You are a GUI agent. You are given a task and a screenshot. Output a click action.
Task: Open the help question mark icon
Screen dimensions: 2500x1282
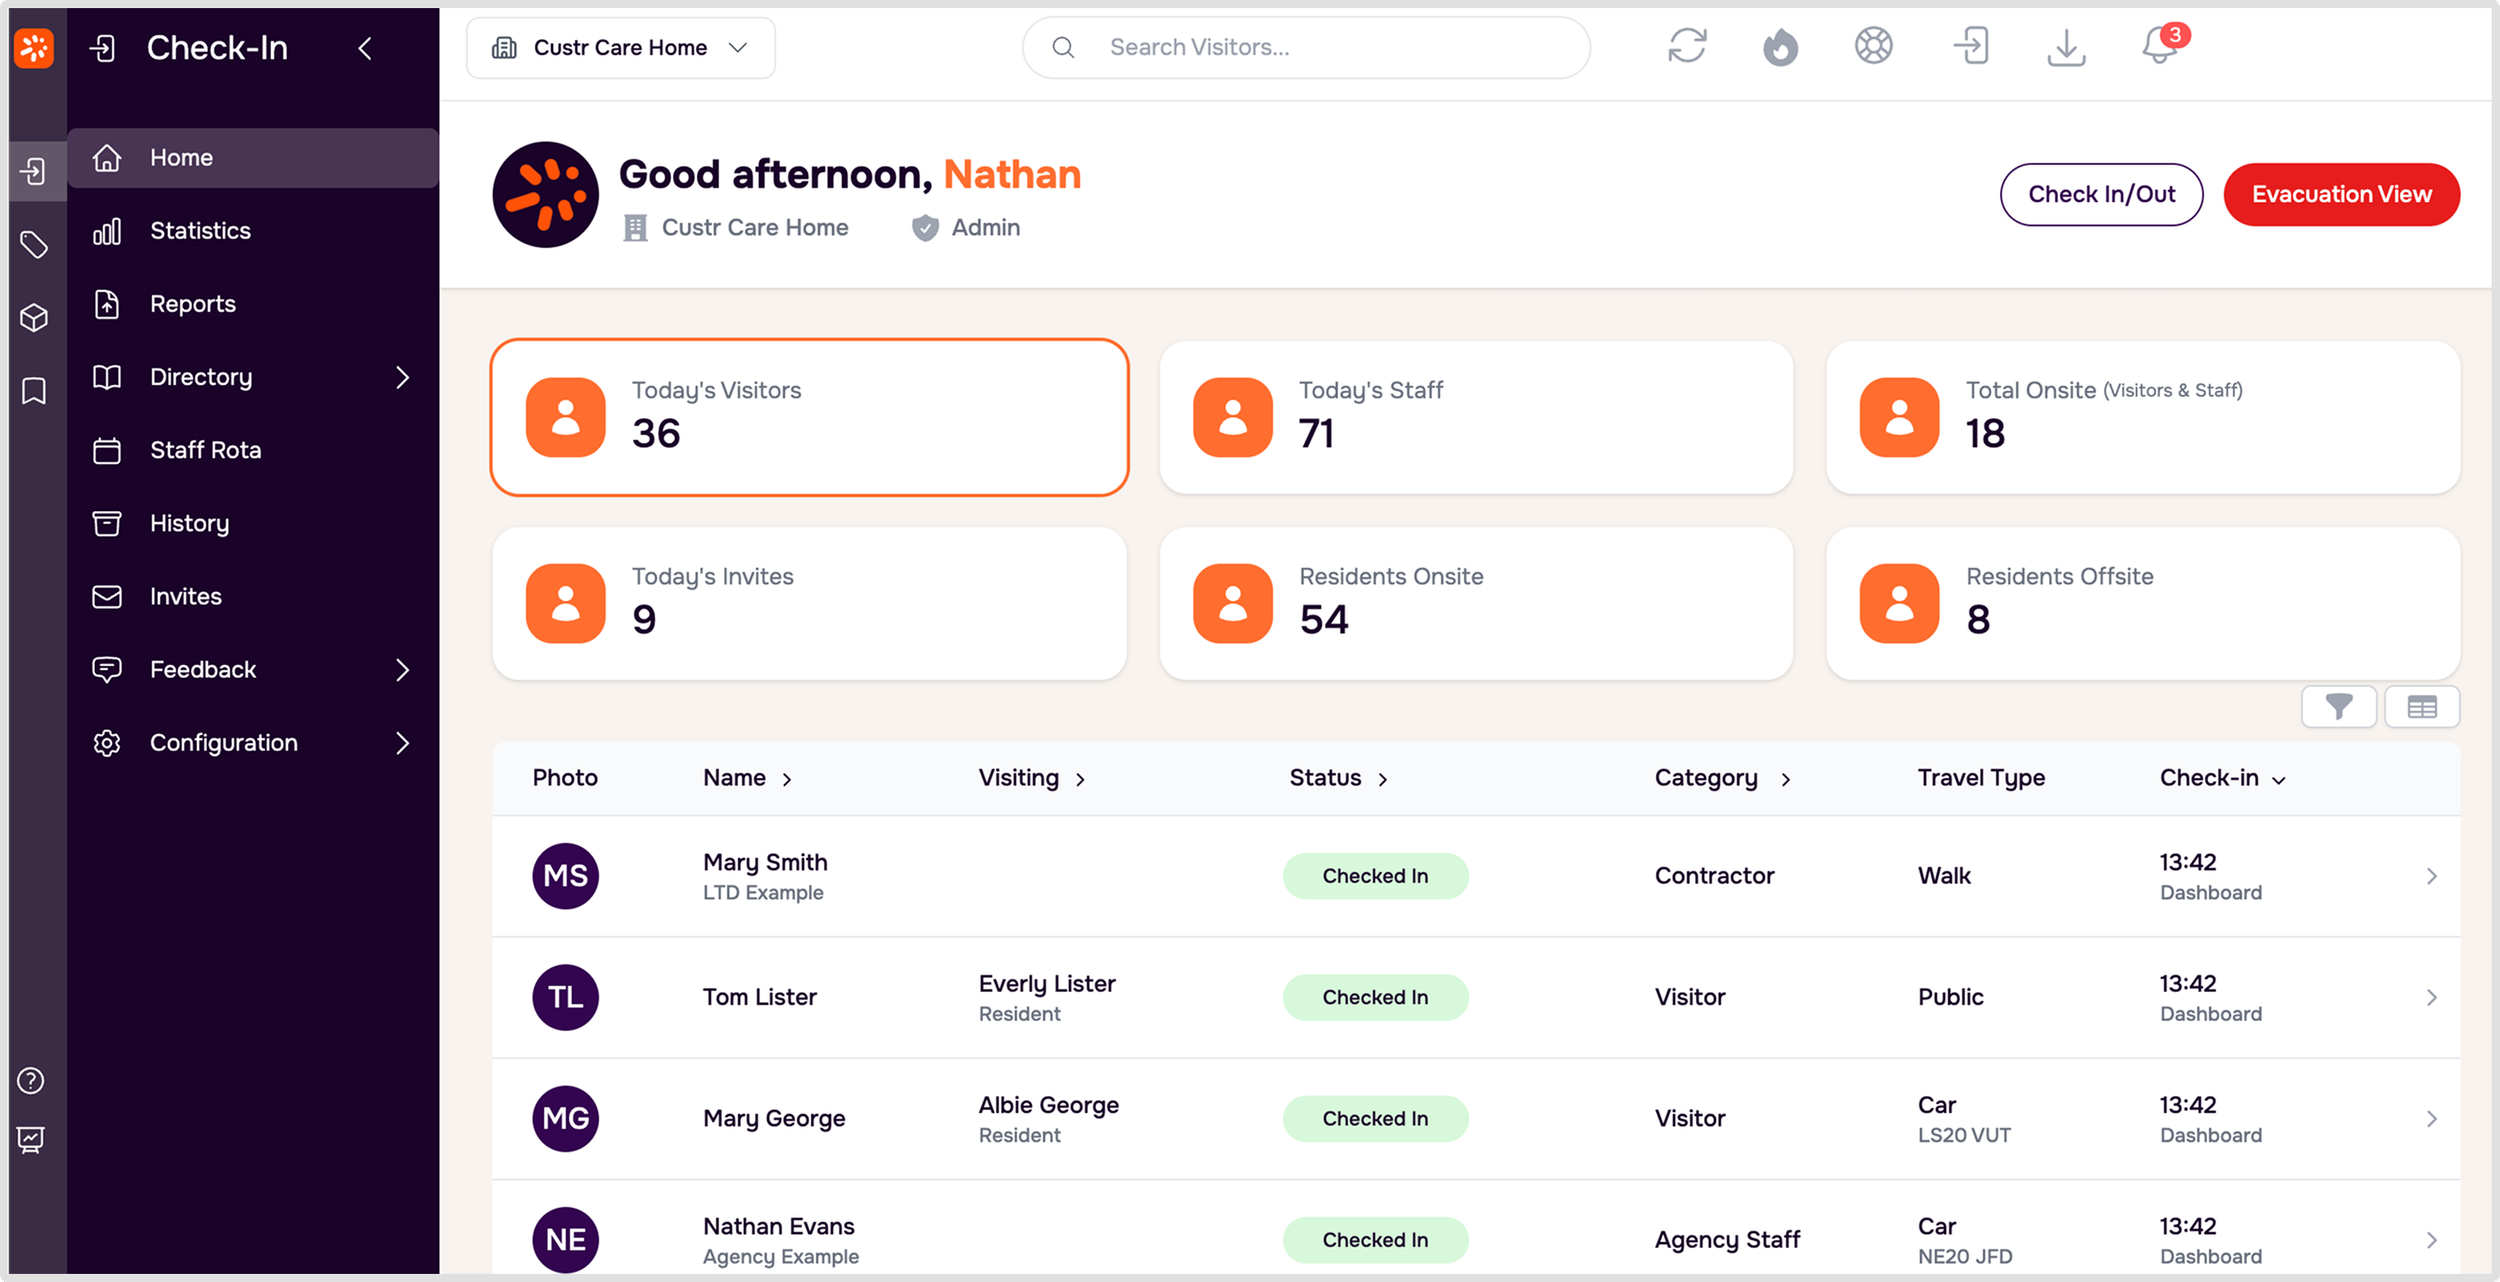(31, 1081)
